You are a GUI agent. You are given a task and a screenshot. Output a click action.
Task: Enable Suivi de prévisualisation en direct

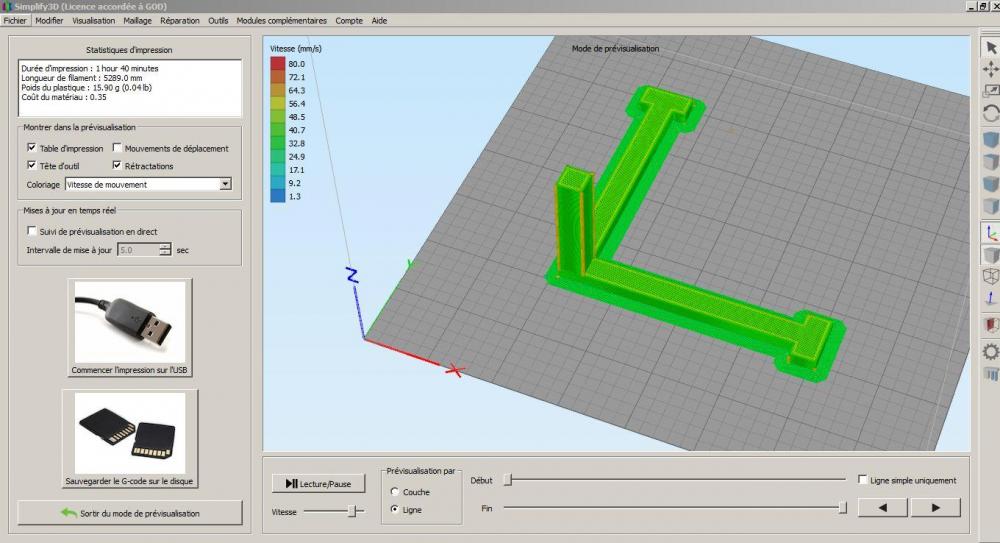click(31, 230)
